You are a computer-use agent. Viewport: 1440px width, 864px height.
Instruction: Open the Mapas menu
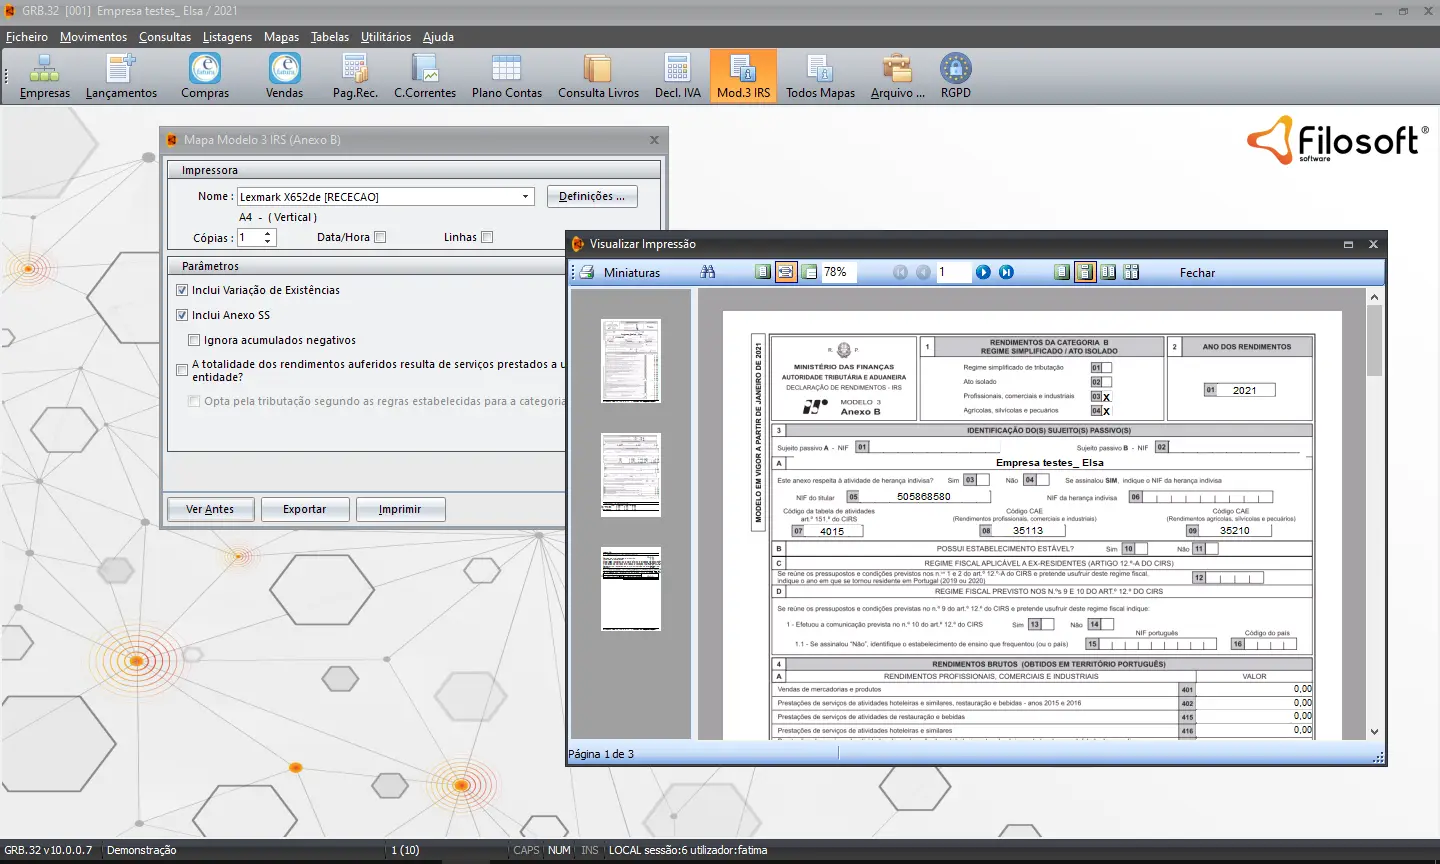(281, 36)
